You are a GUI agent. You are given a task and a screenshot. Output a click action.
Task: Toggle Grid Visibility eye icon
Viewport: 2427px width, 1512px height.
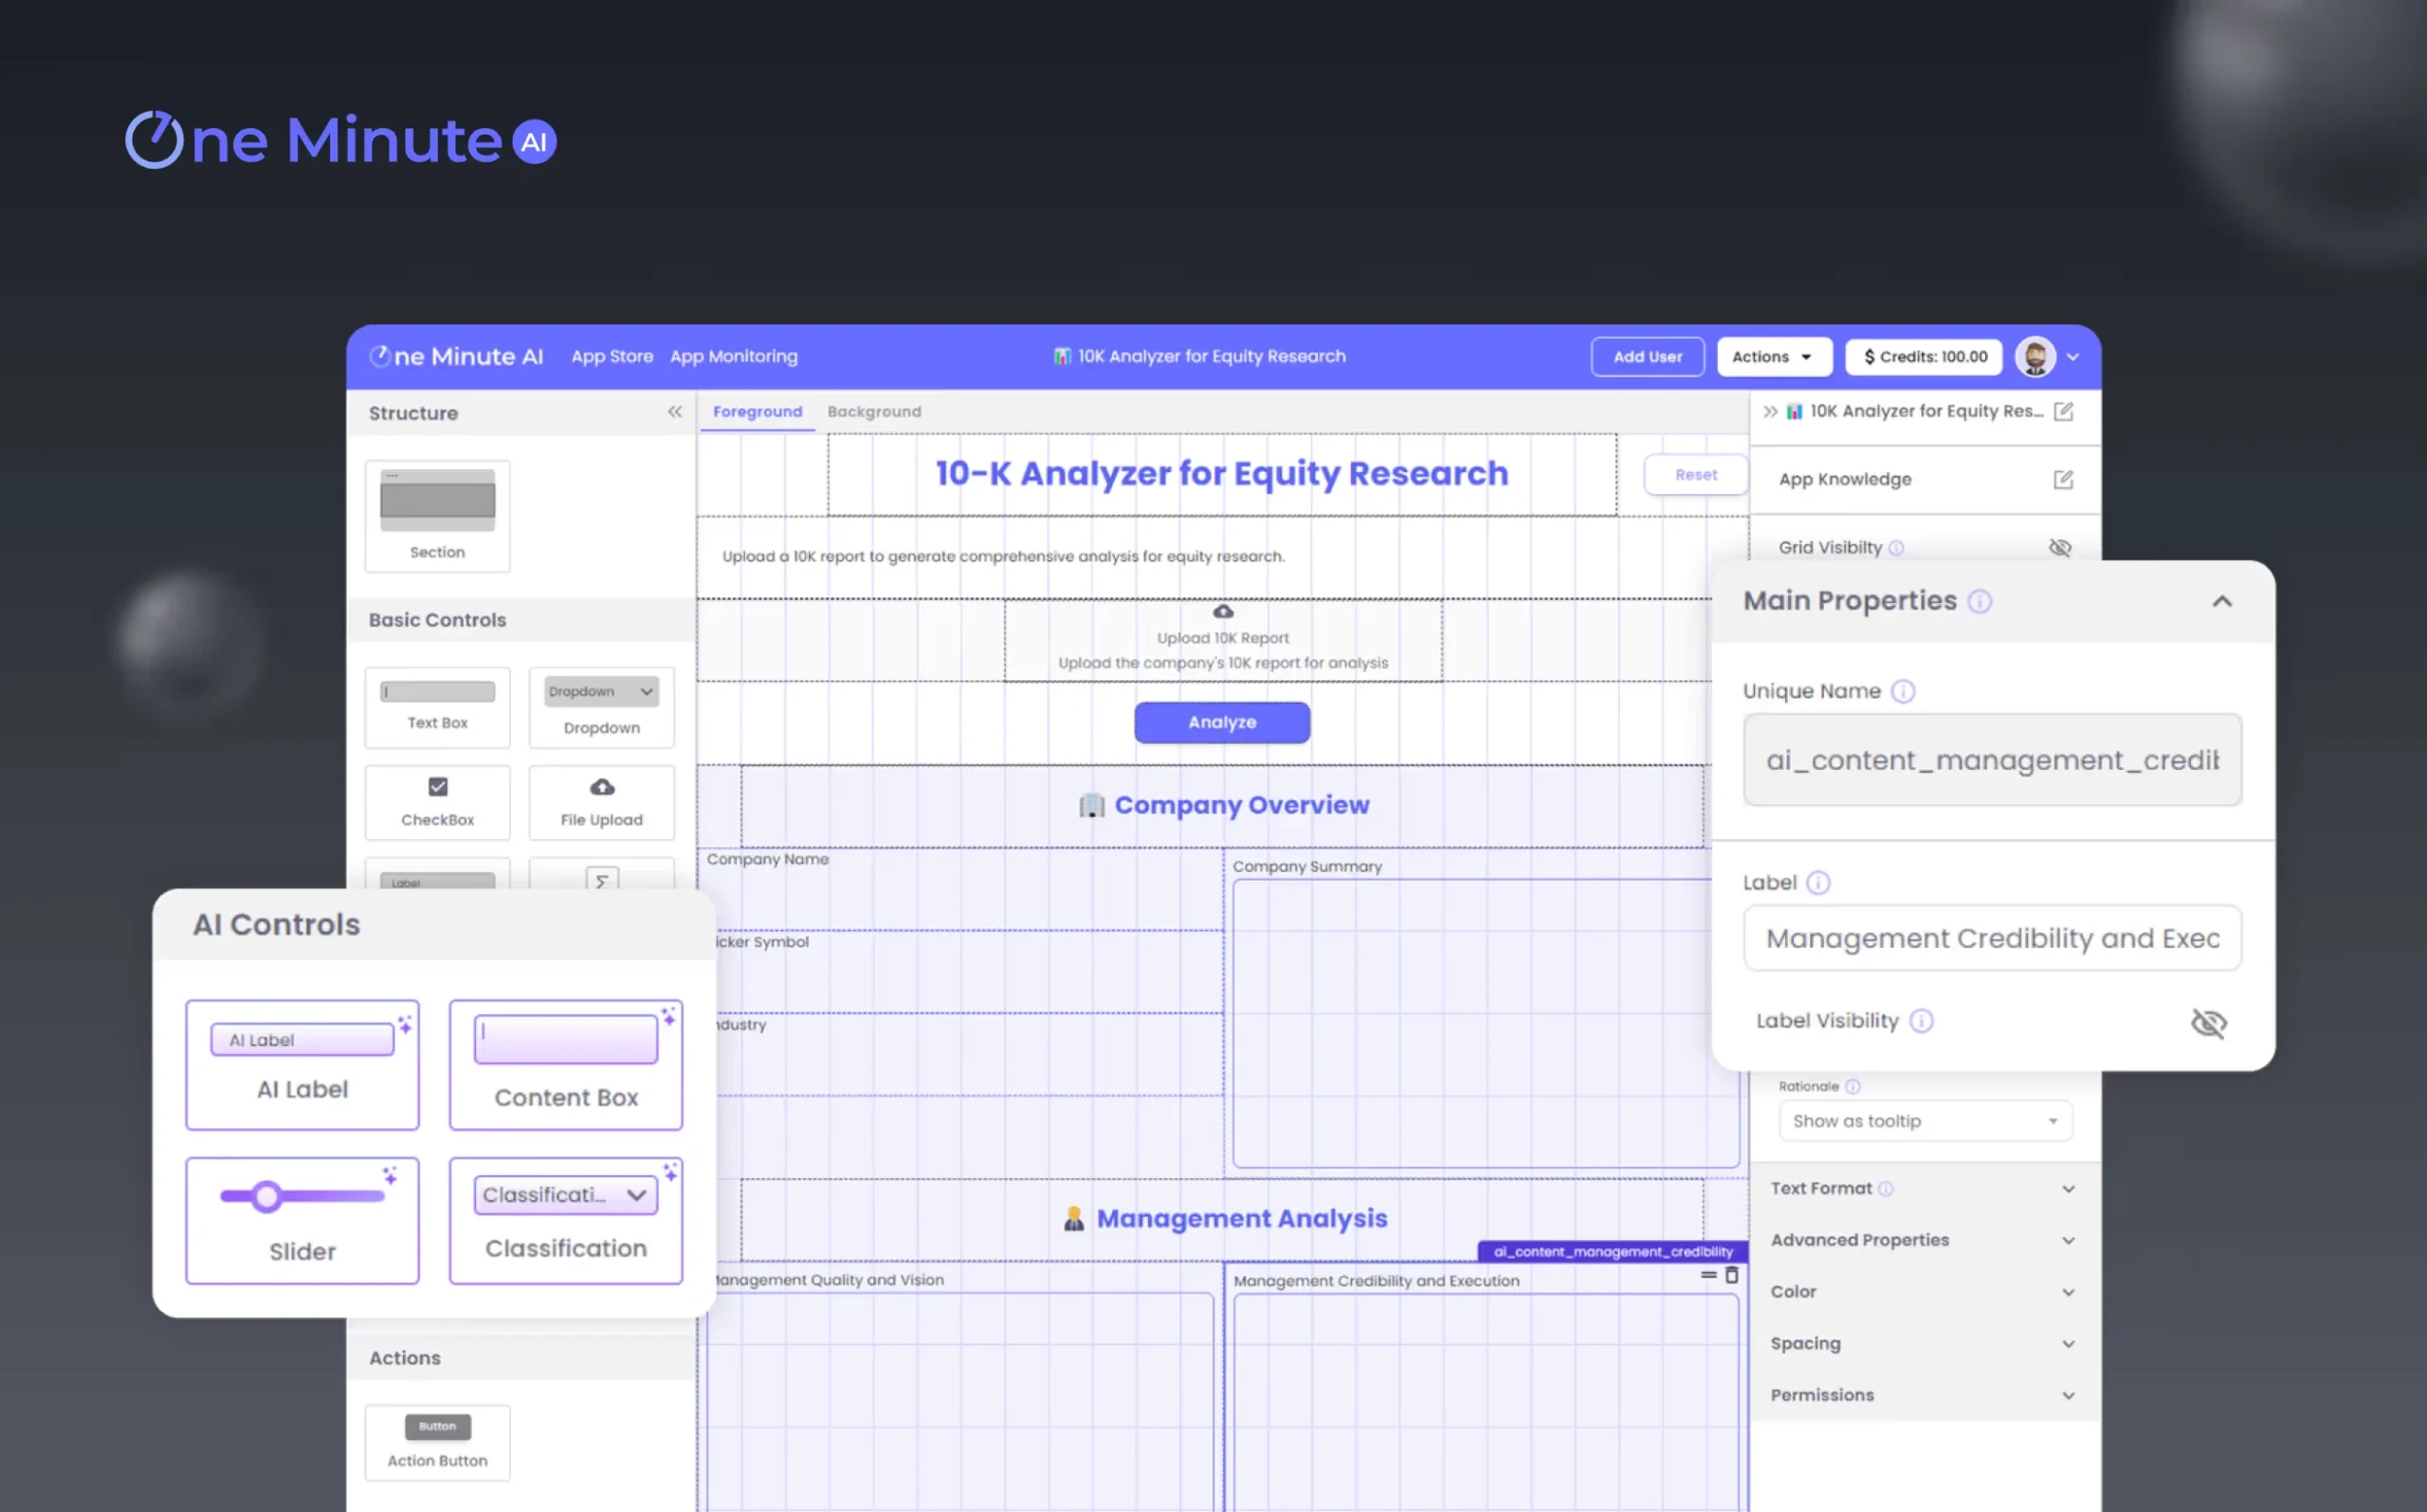[x=2059, y=548]
